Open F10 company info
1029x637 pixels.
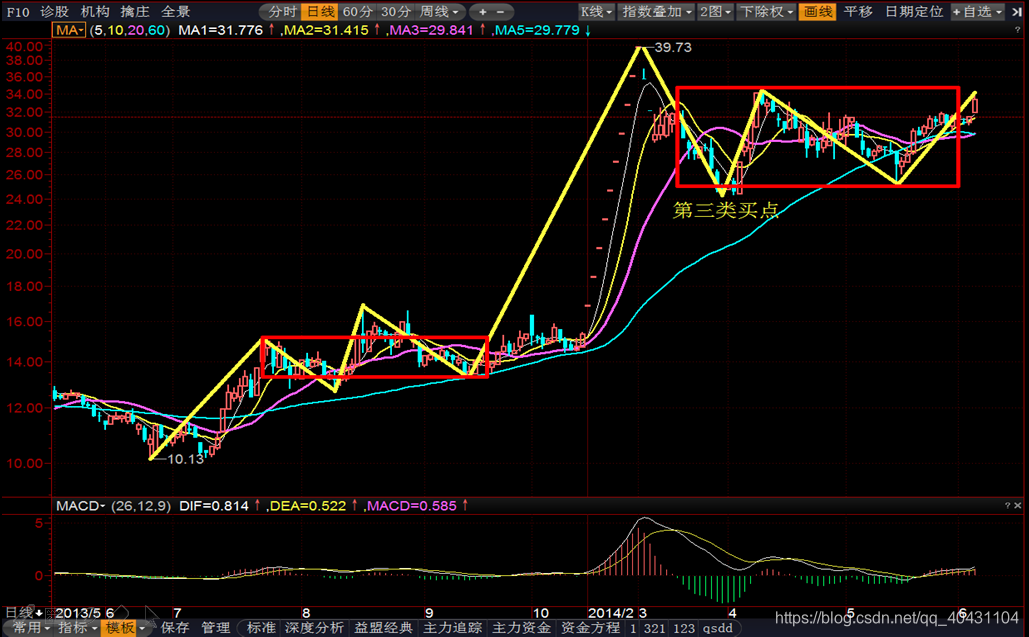(18, 12)
